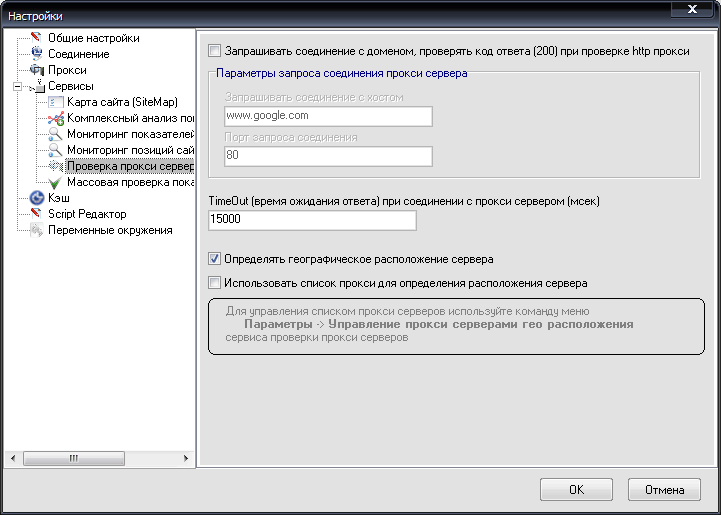
Task: Click the Прокси tree icon
Action: (37, 70)
